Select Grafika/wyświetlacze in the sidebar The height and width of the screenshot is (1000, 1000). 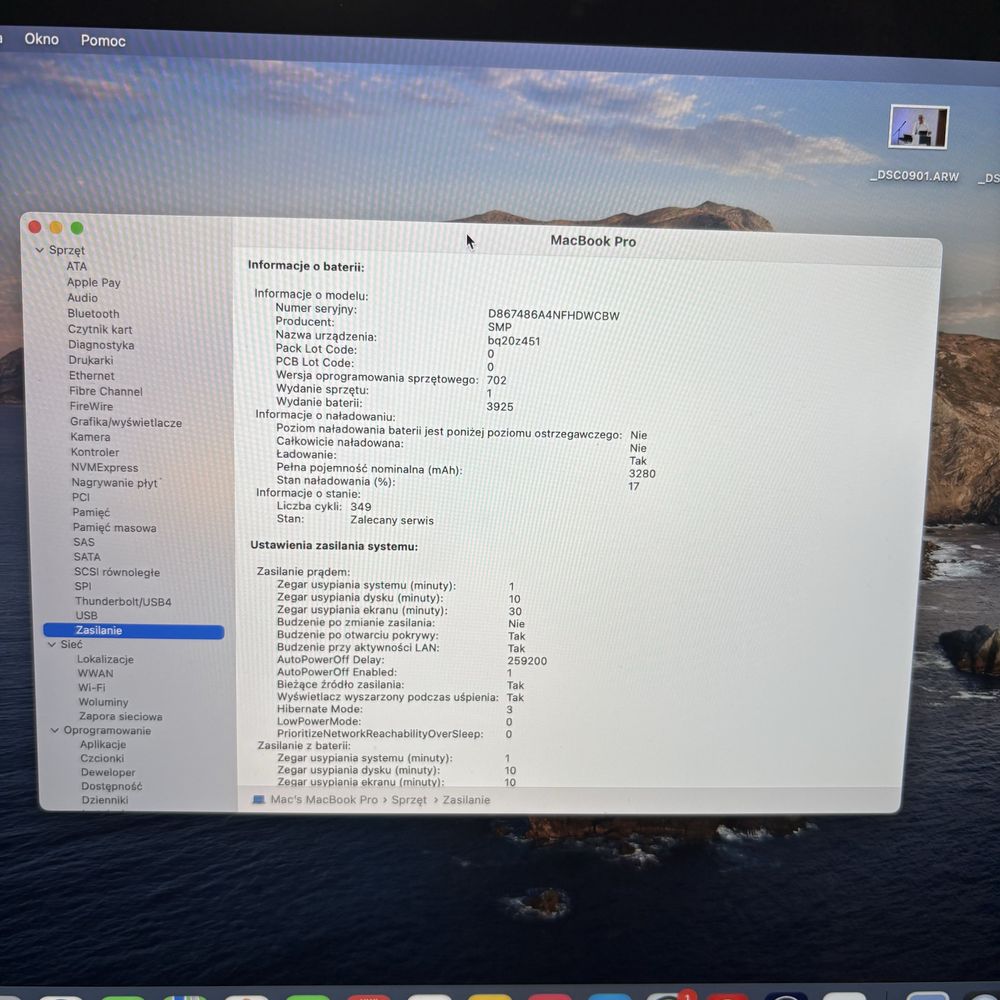click(126, 422)
